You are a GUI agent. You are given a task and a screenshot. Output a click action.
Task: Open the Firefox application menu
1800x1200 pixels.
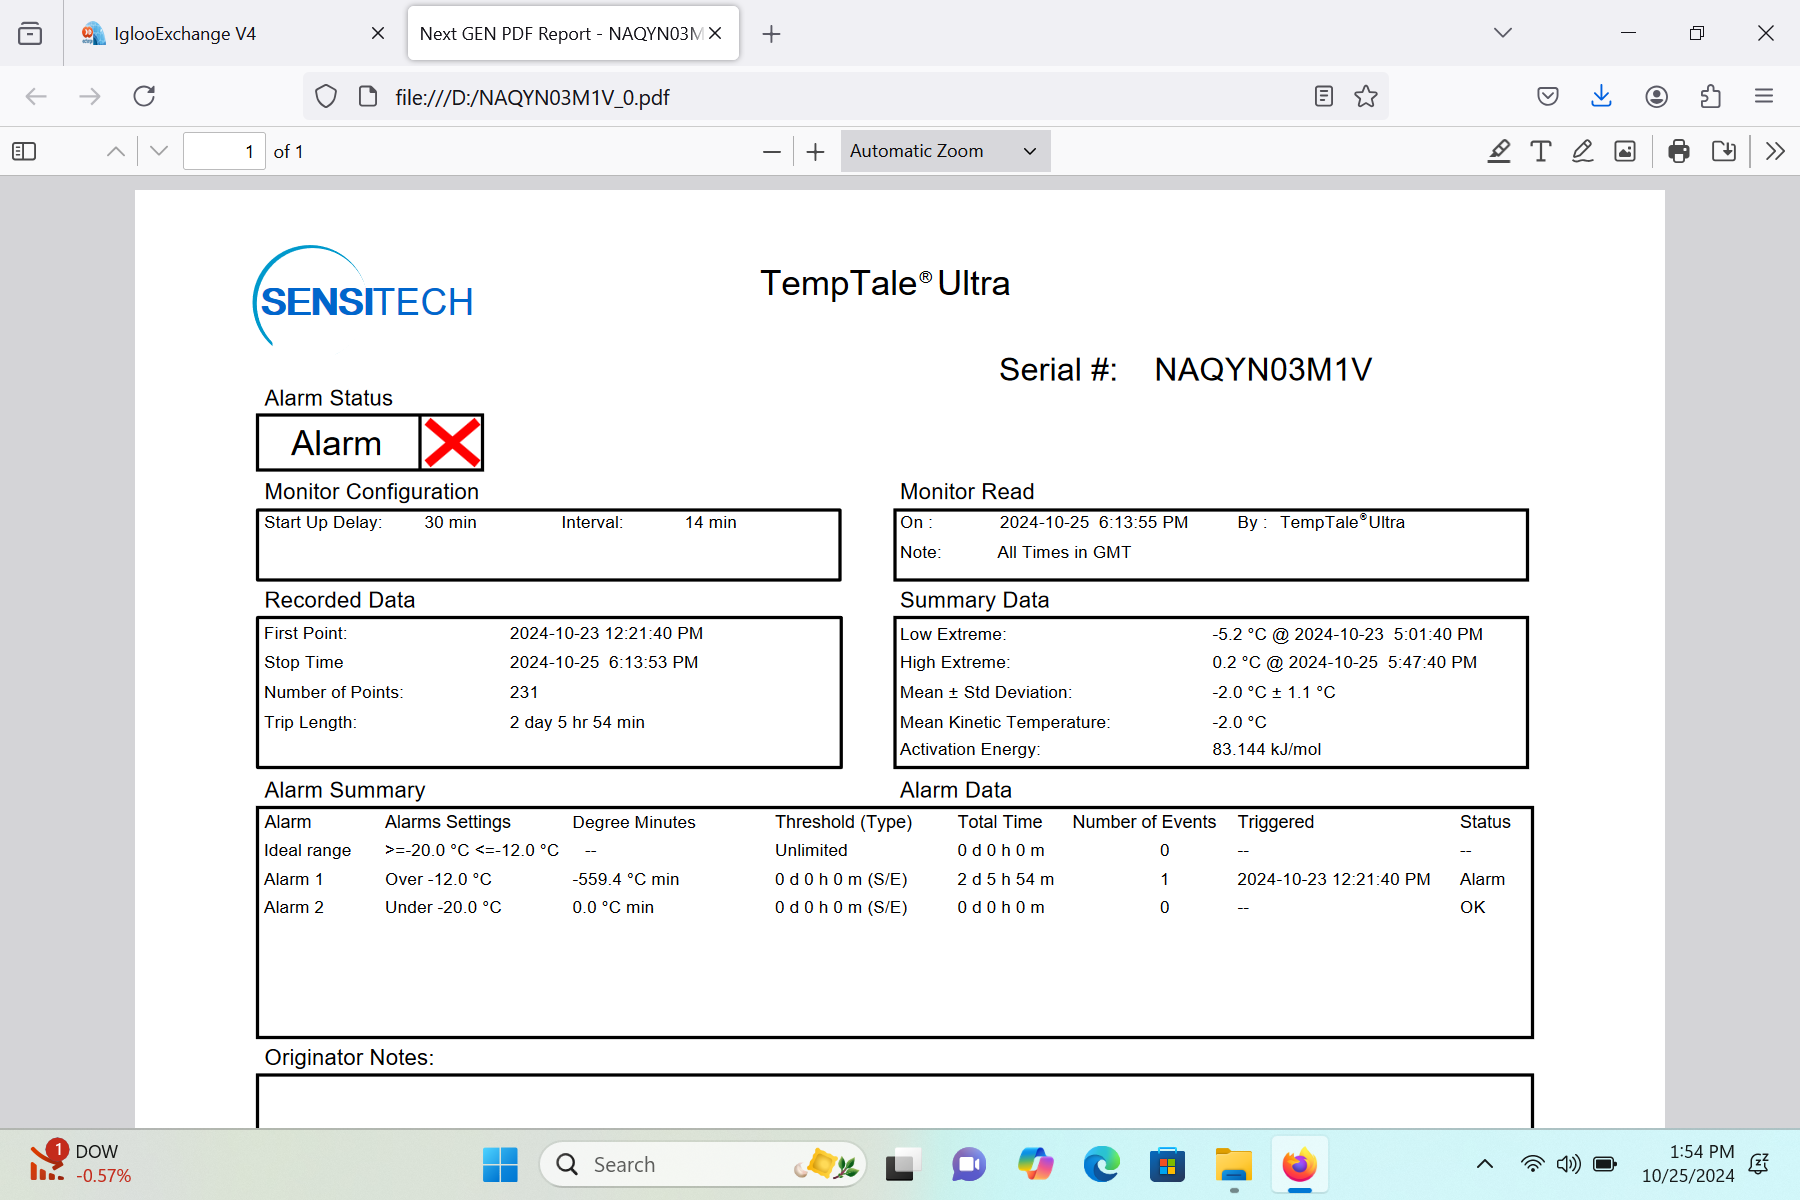[x=1764, y=96]
